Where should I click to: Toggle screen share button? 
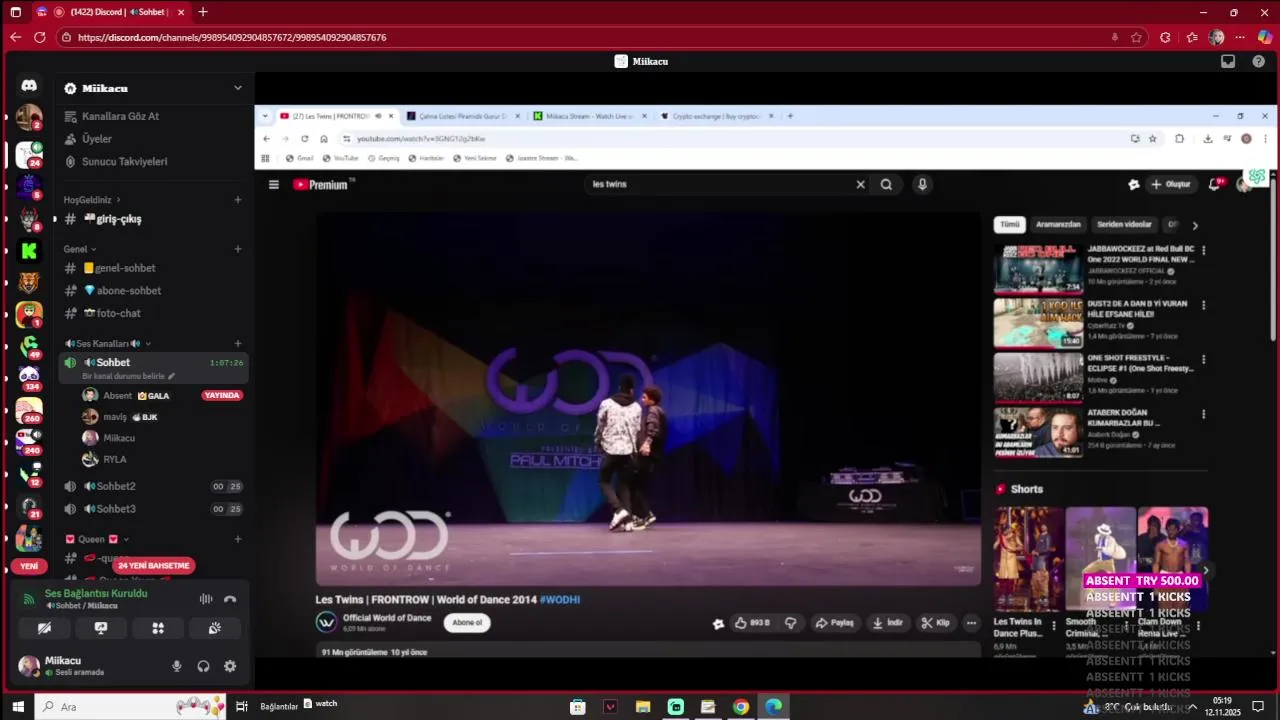coord(101,628)
